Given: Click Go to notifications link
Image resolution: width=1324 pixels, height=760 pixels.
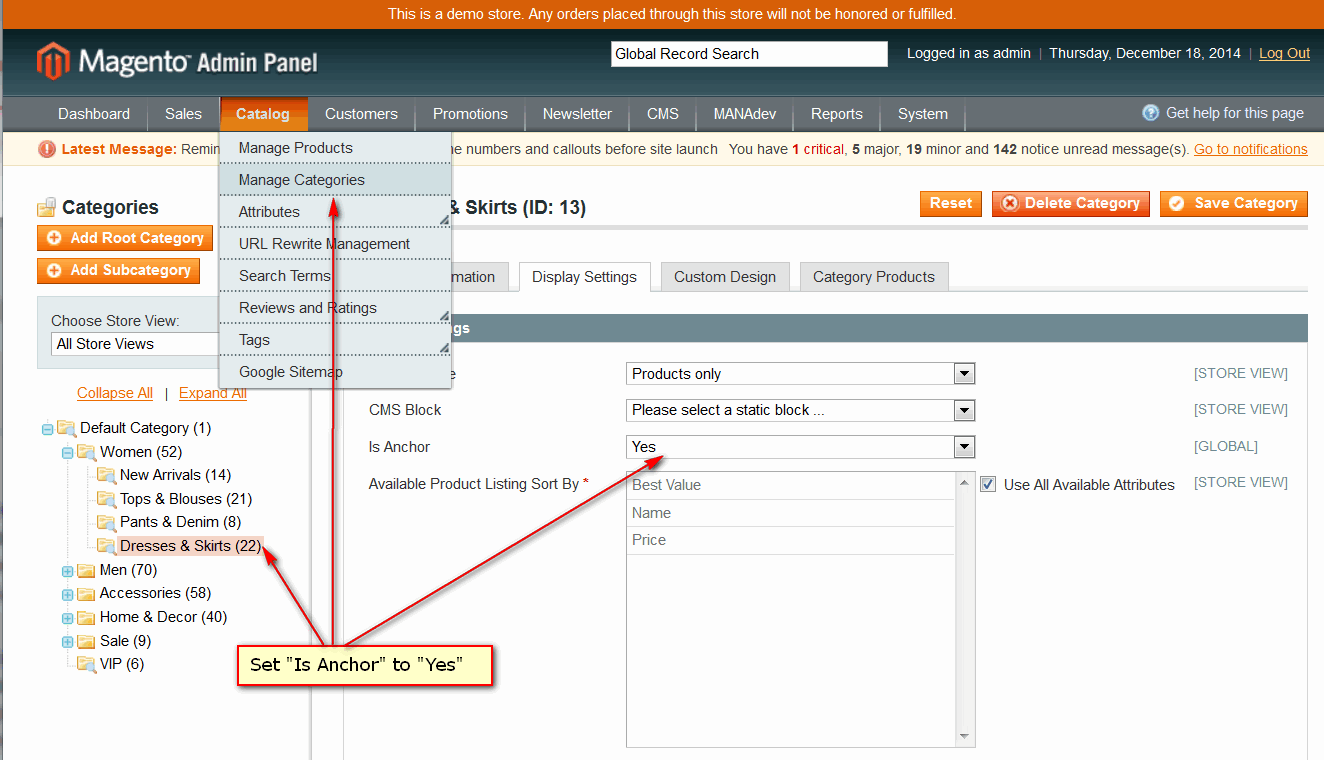Looking at the screenshot, I should (1251, 149).
